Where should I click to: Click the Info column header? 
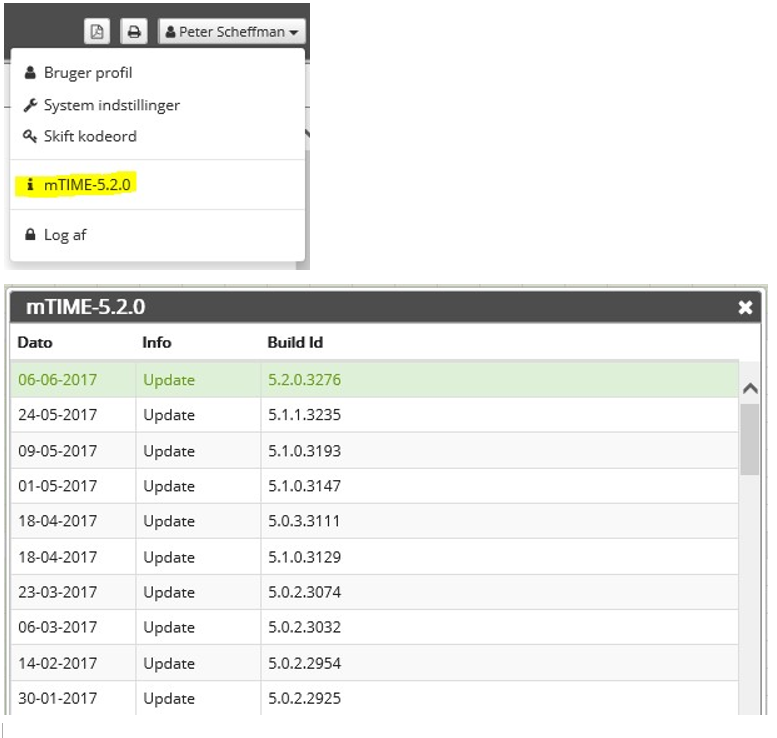click(157, 342)
